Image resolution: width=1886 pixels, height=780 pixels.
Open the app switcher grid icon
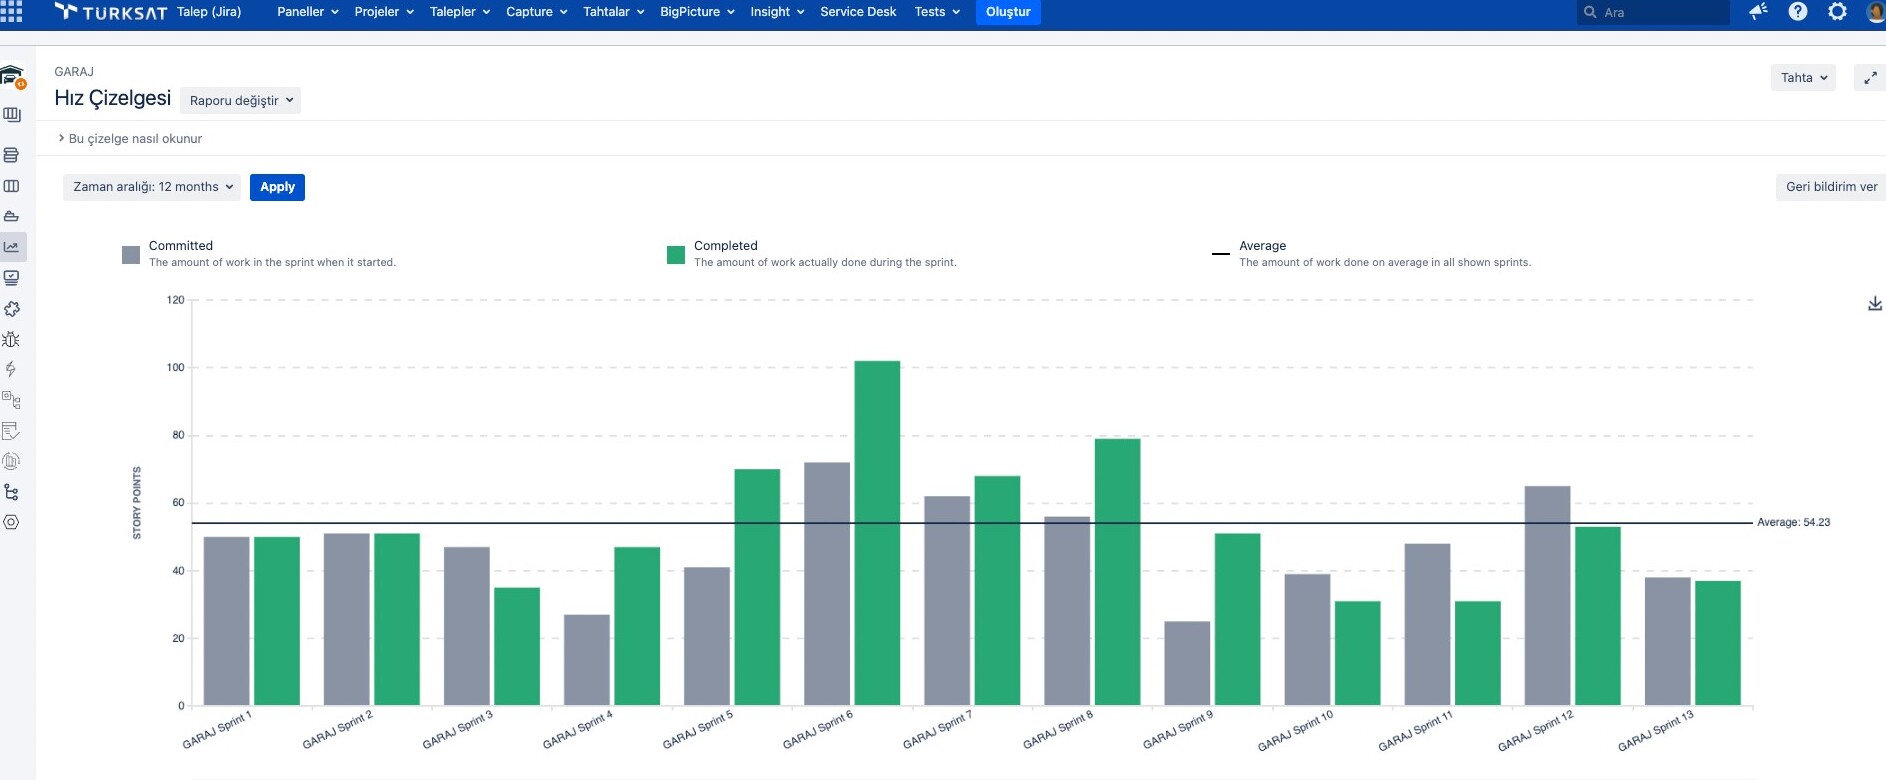point(12,12)
